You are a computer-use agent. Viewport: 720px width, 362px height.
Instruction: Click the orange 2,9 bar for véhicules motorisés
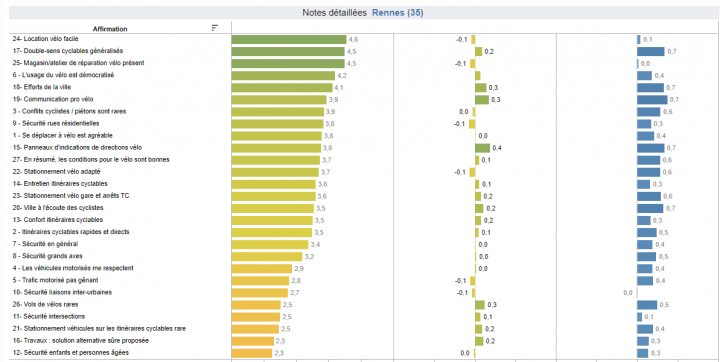pos(262,268)
